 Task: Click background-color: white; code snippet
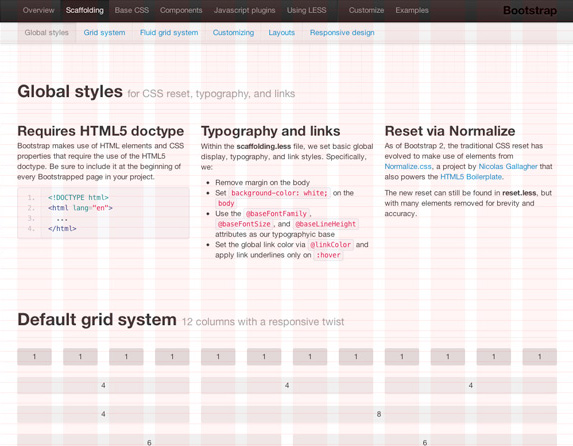coord(279,193)
